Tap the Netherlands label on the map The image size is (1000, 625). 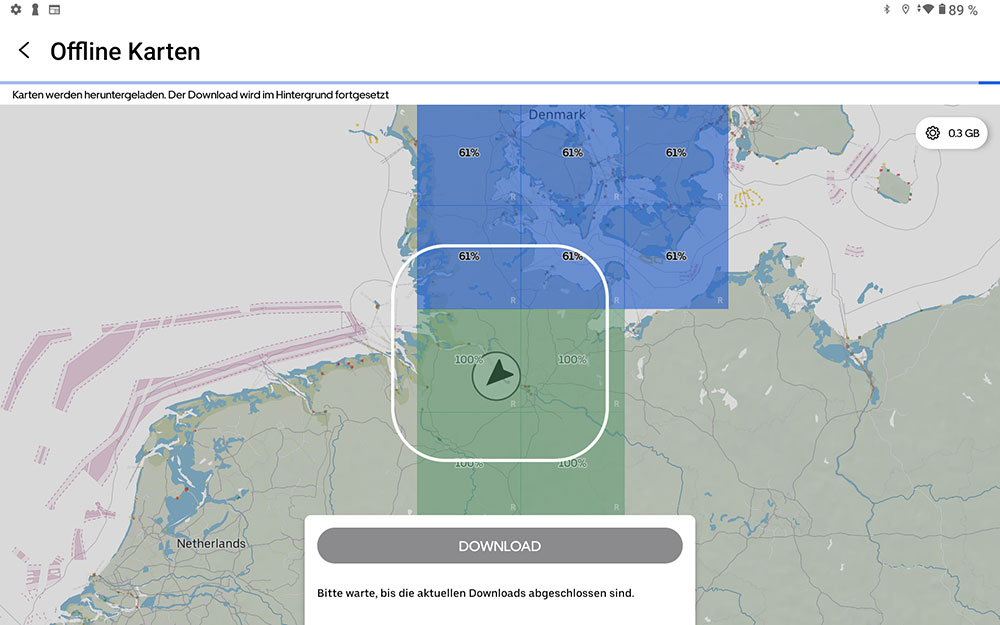(211, 544)
